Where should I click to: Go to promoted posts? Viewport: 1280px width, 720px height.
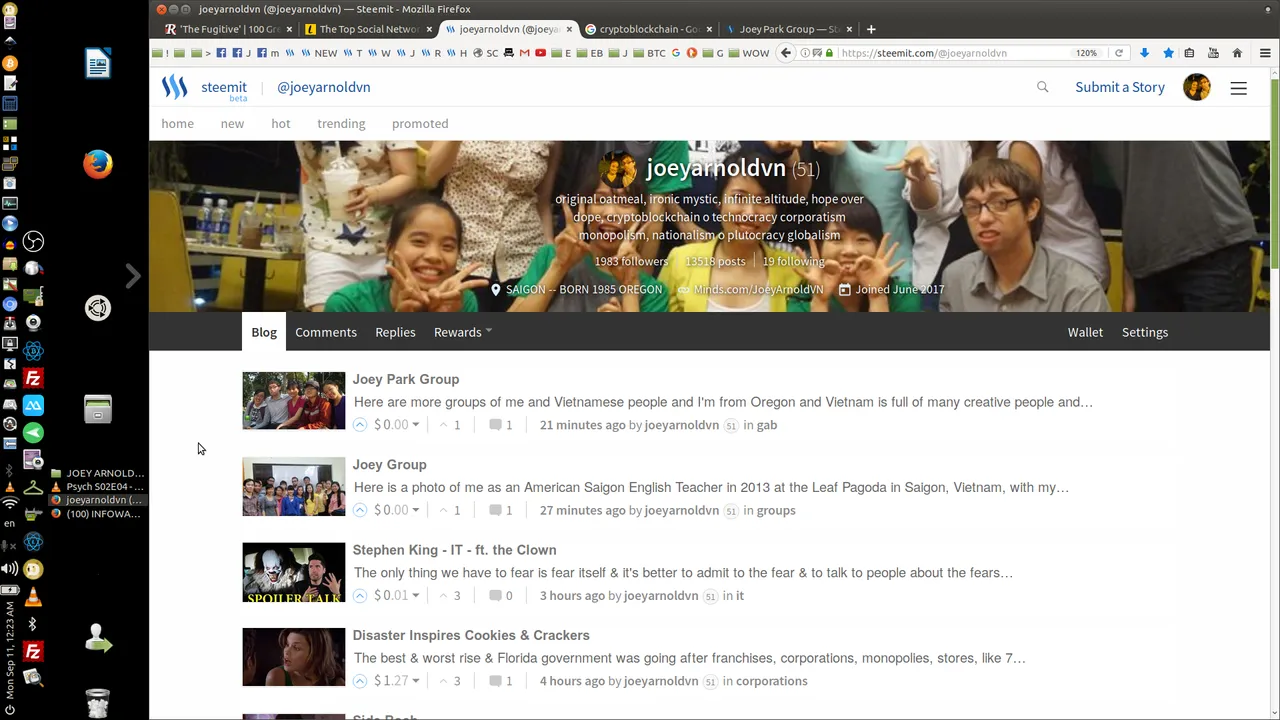420,123
